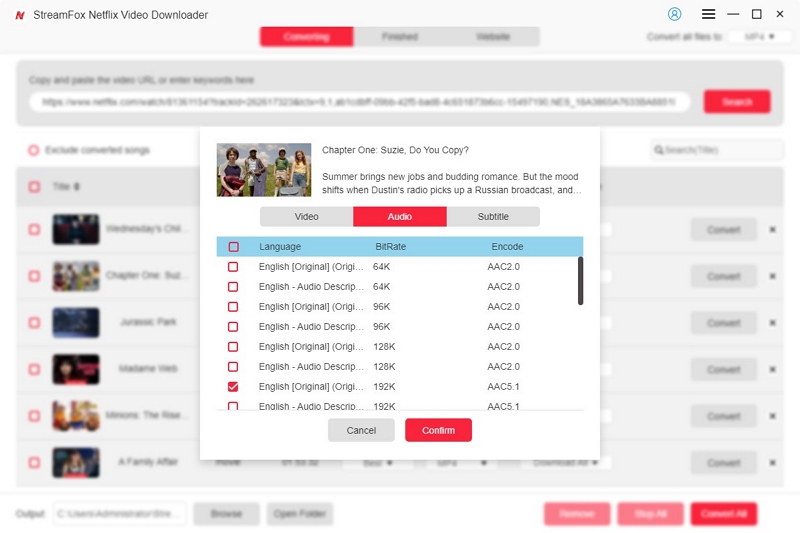Open the Website tab

coord(493,37)
